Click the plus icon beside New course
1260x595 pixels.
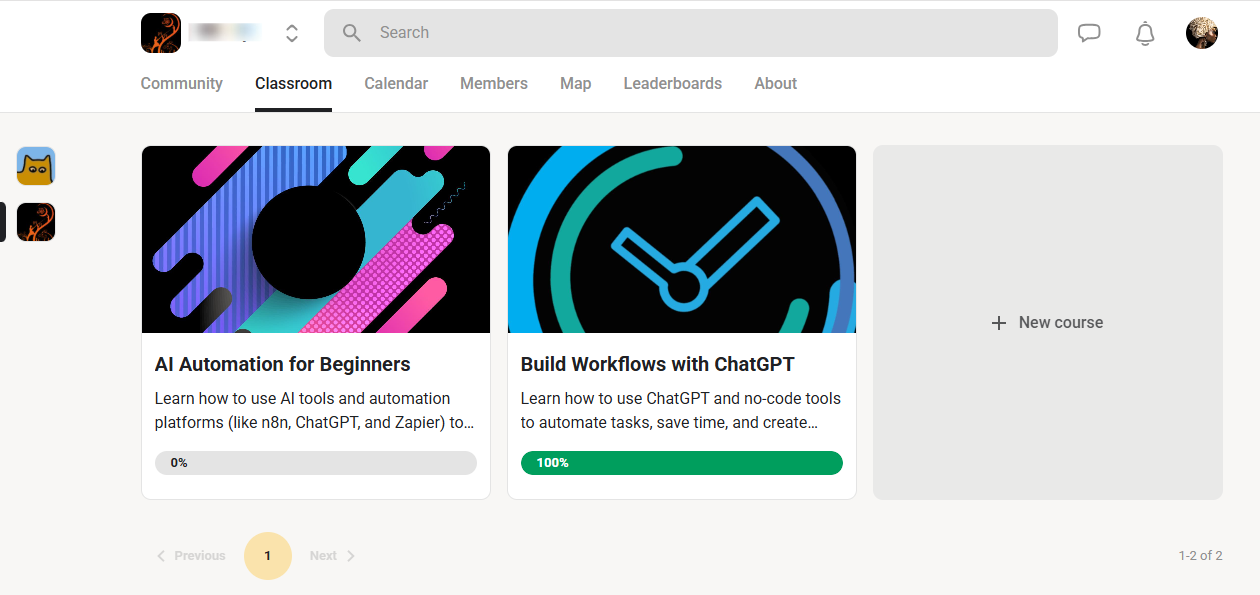(998, 323)
